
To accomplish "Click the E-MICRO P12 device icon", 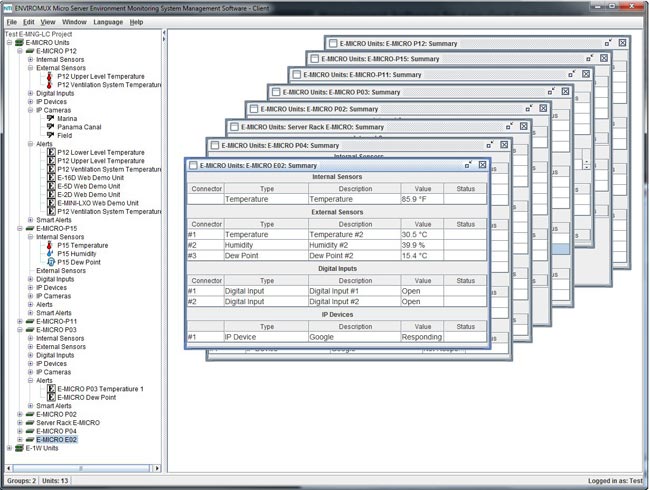I will coord(30,51).
